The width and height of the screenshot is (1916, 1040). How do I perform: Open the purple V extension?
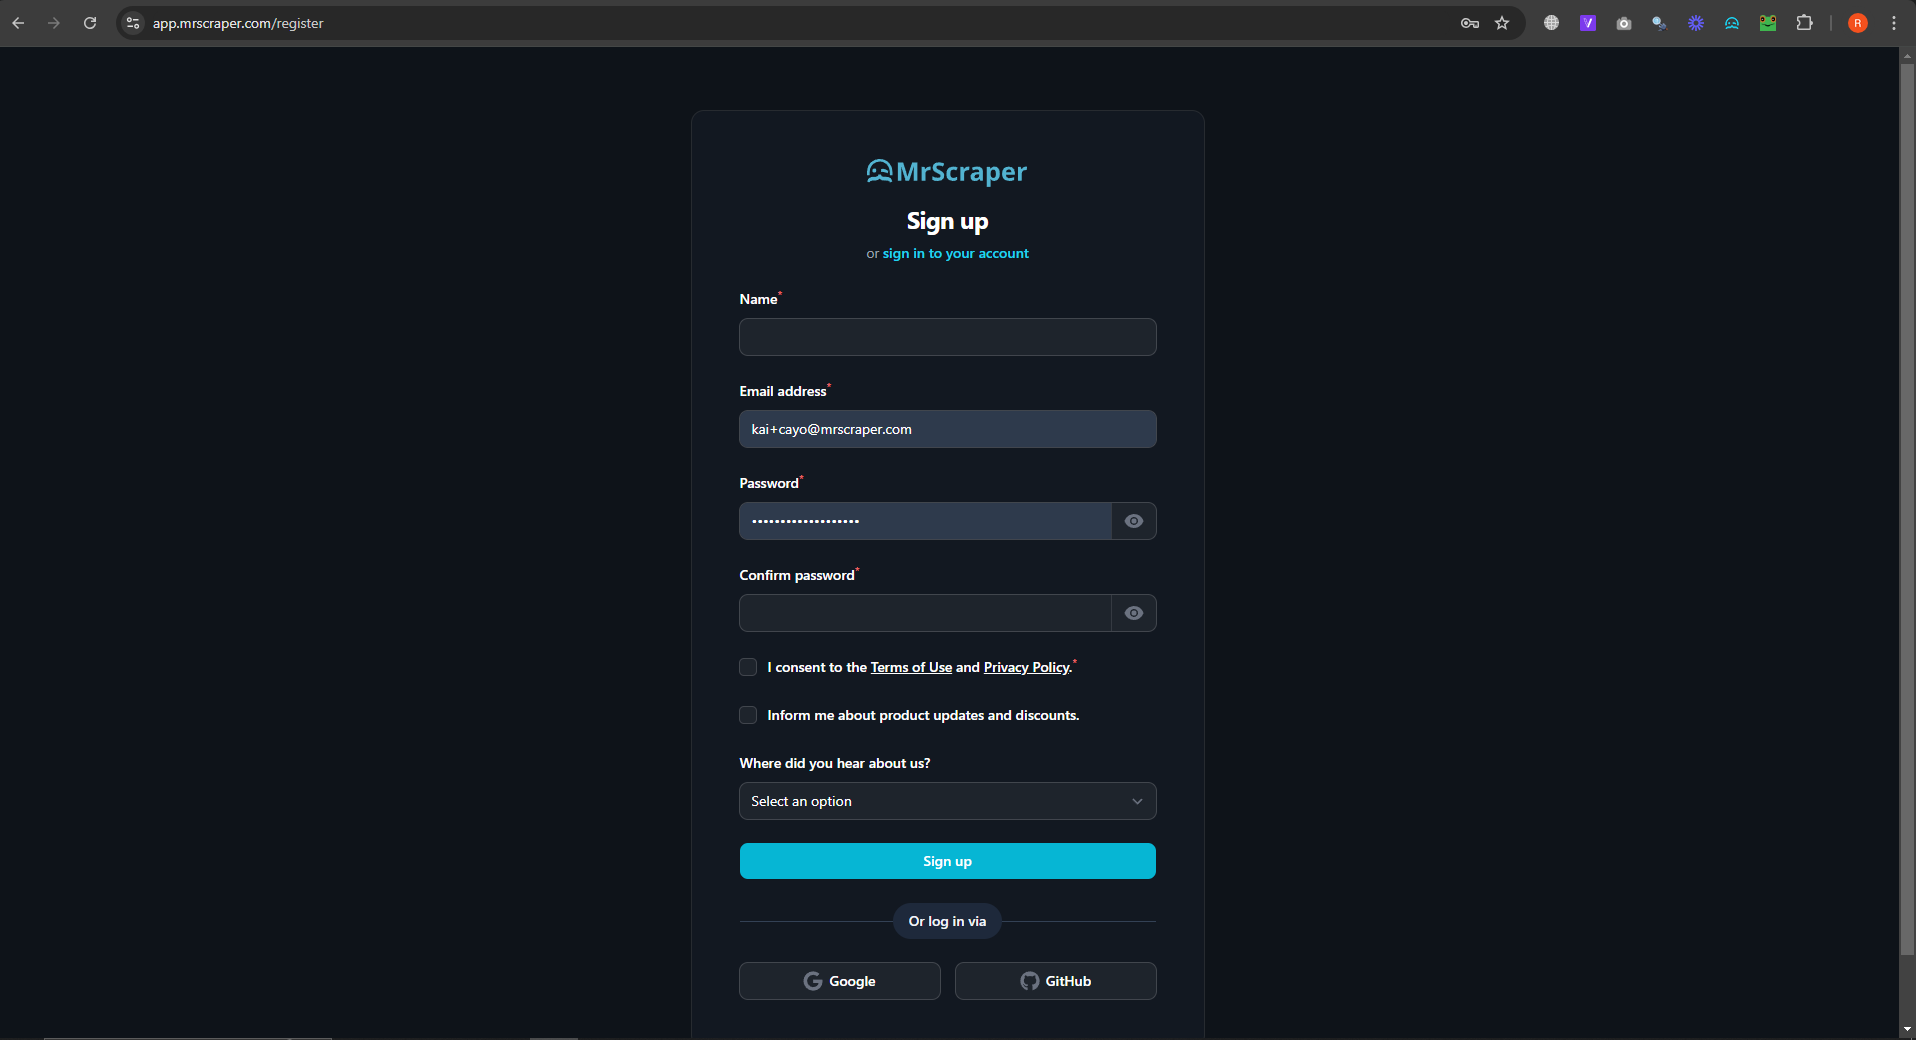click(1587, 23)
